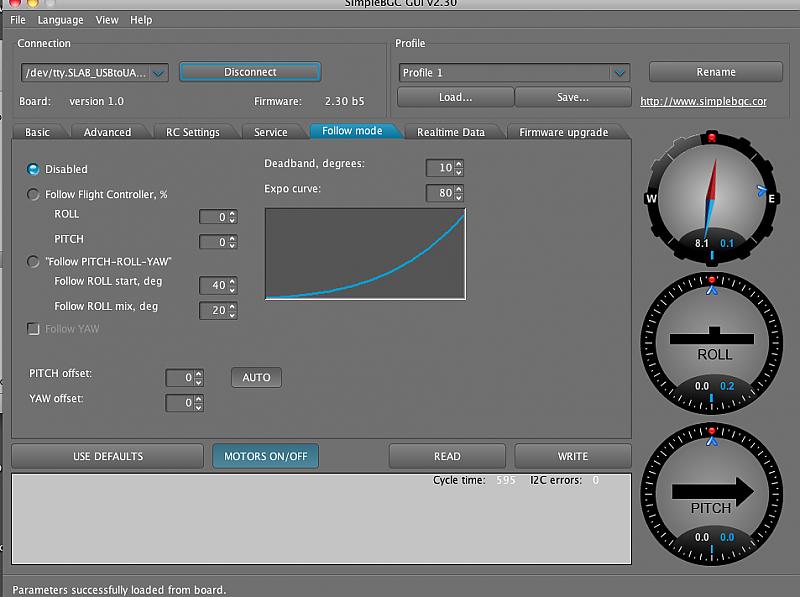Select the Disabled follow mode radio button
The height and width of the screenshot is (597, 800).
click(x=33, y=169)
